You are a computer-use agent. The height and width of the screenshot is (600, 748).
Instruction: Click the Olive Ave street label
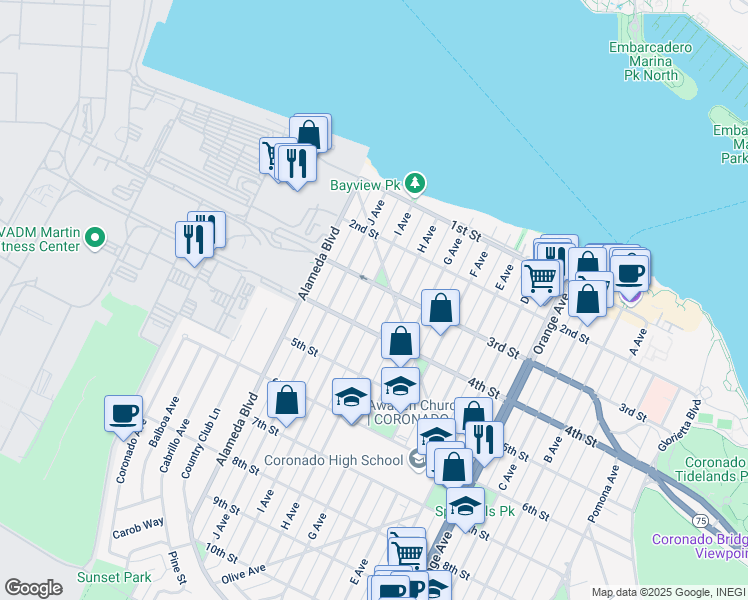tap(243, 574)
